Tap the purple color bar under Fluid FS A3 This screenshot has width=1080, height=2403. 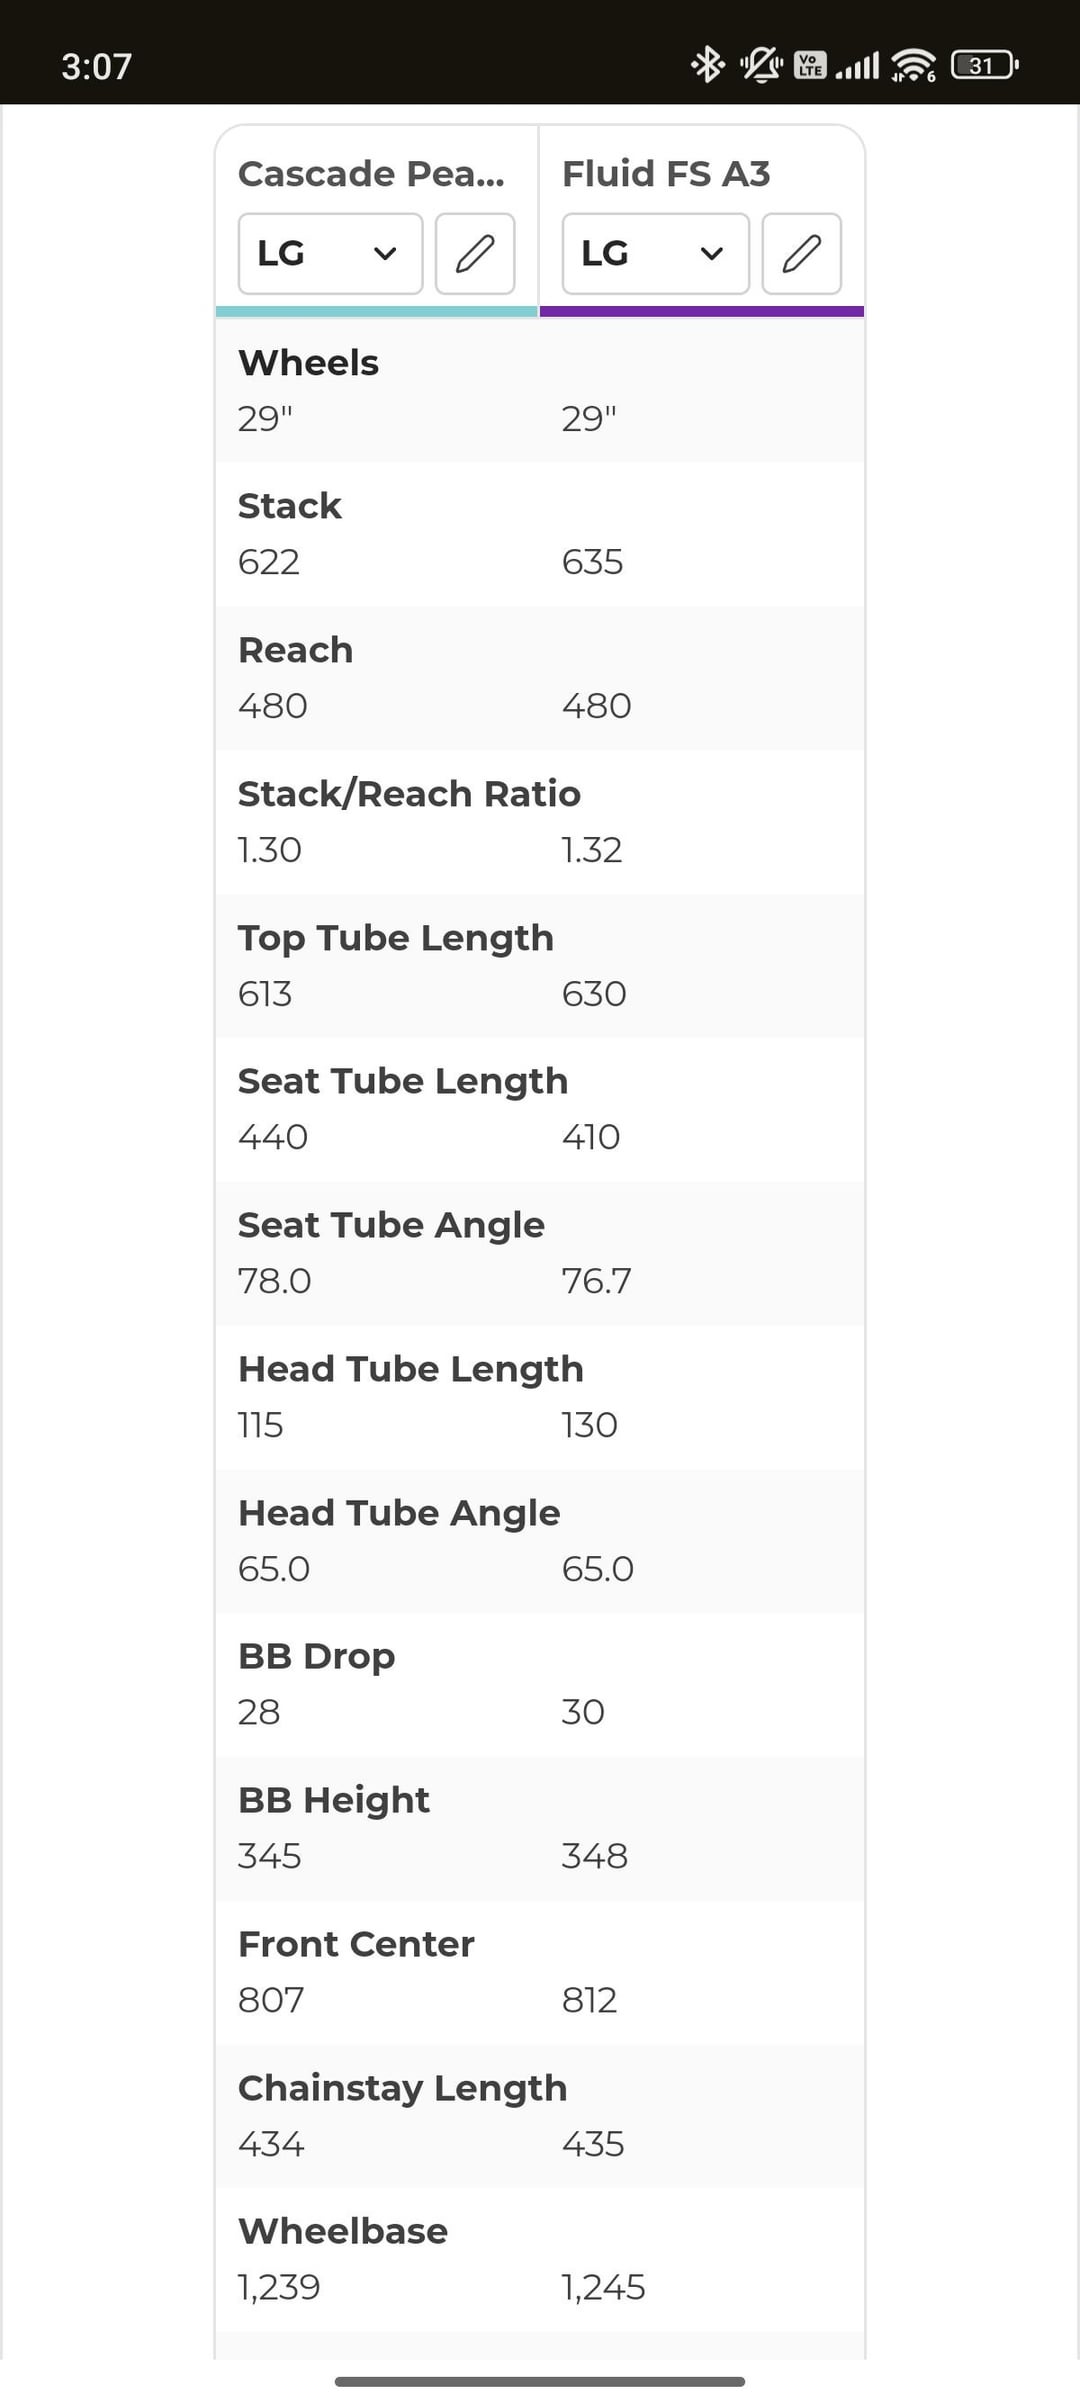click(702, 312)
